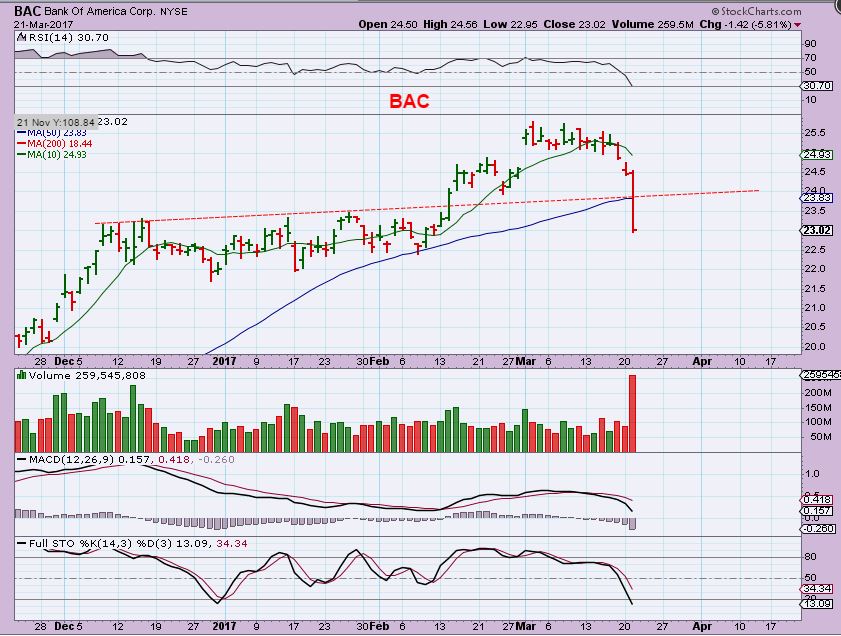Click the 25.5 price axis label
Viewport: 841px width, 636px height.
(x=815, y=132)
